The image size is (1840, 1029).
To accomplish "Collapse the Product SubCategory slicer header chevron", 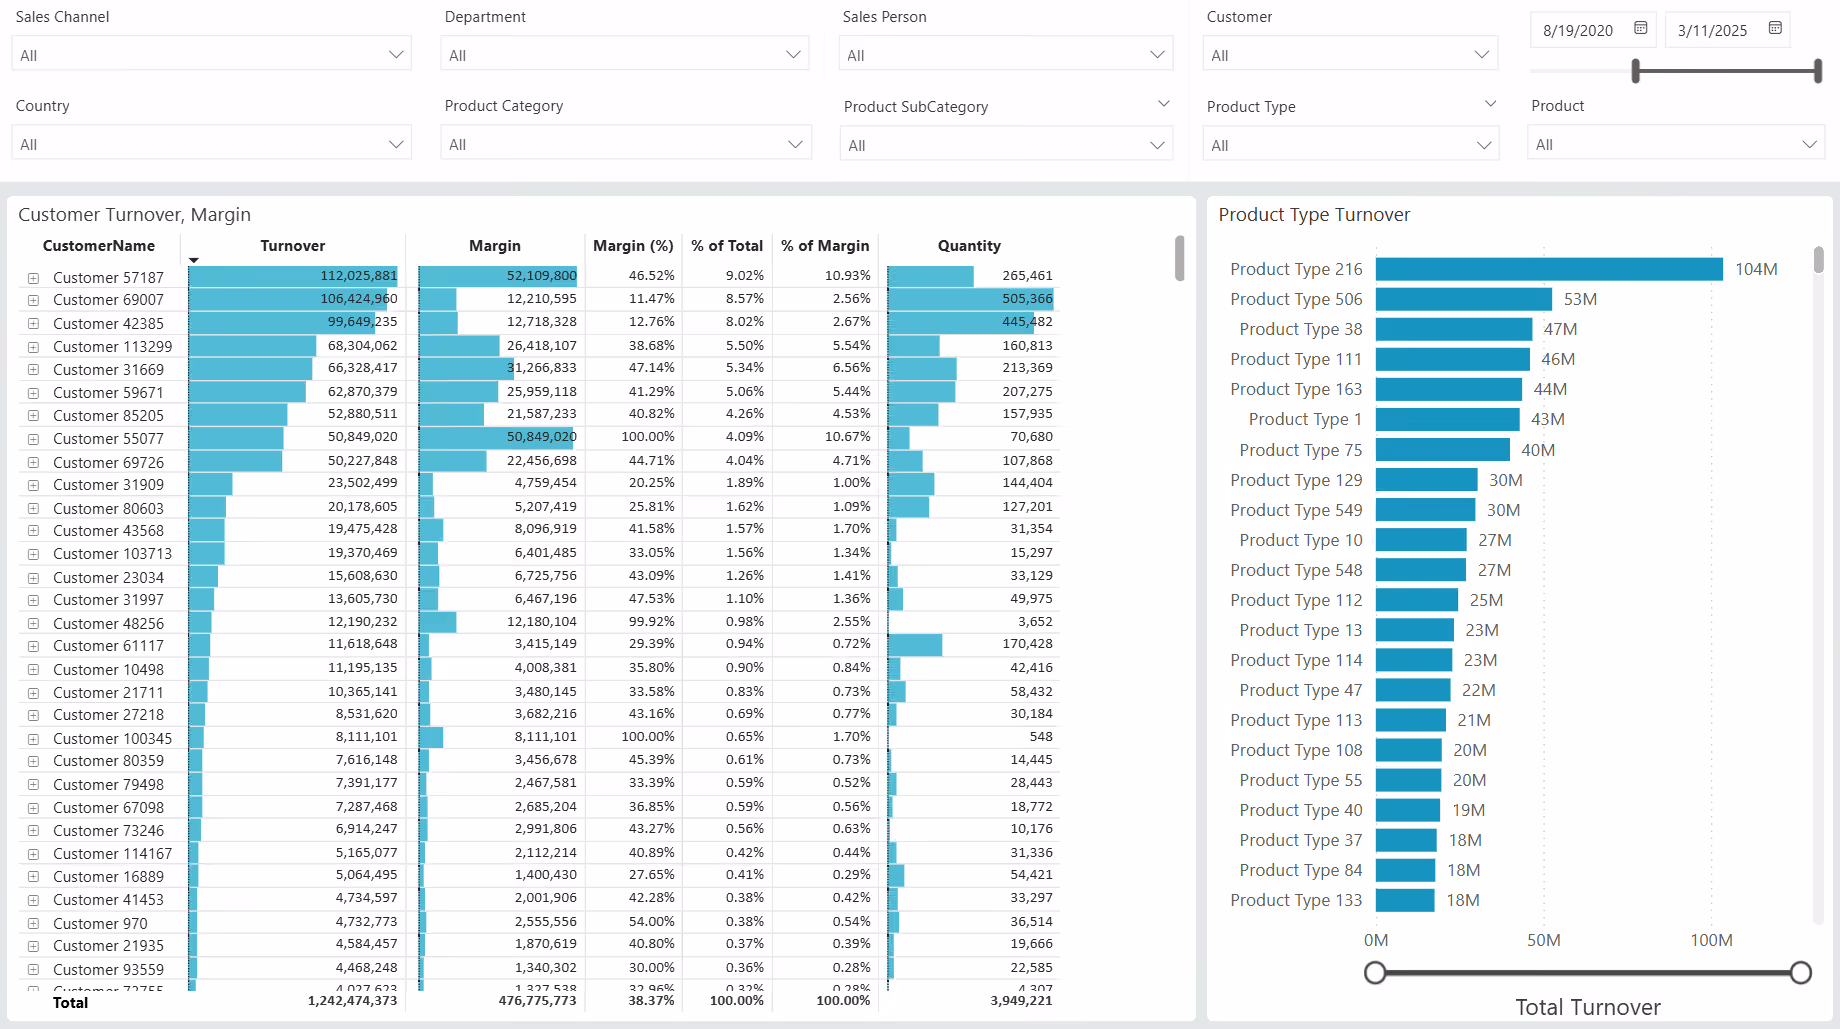I will 1163,104.
